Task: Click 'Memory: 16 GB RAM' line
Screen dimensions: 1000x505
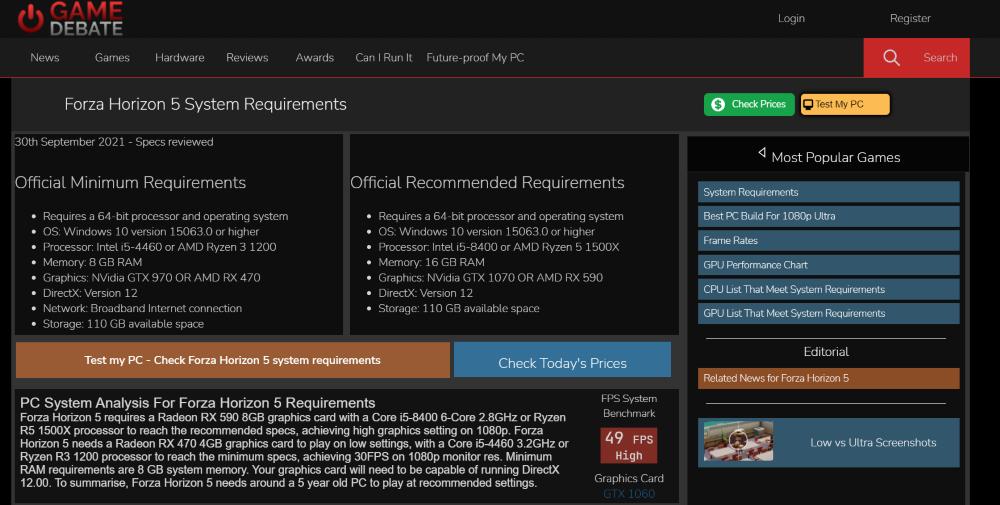Action: tap(431, 262)
